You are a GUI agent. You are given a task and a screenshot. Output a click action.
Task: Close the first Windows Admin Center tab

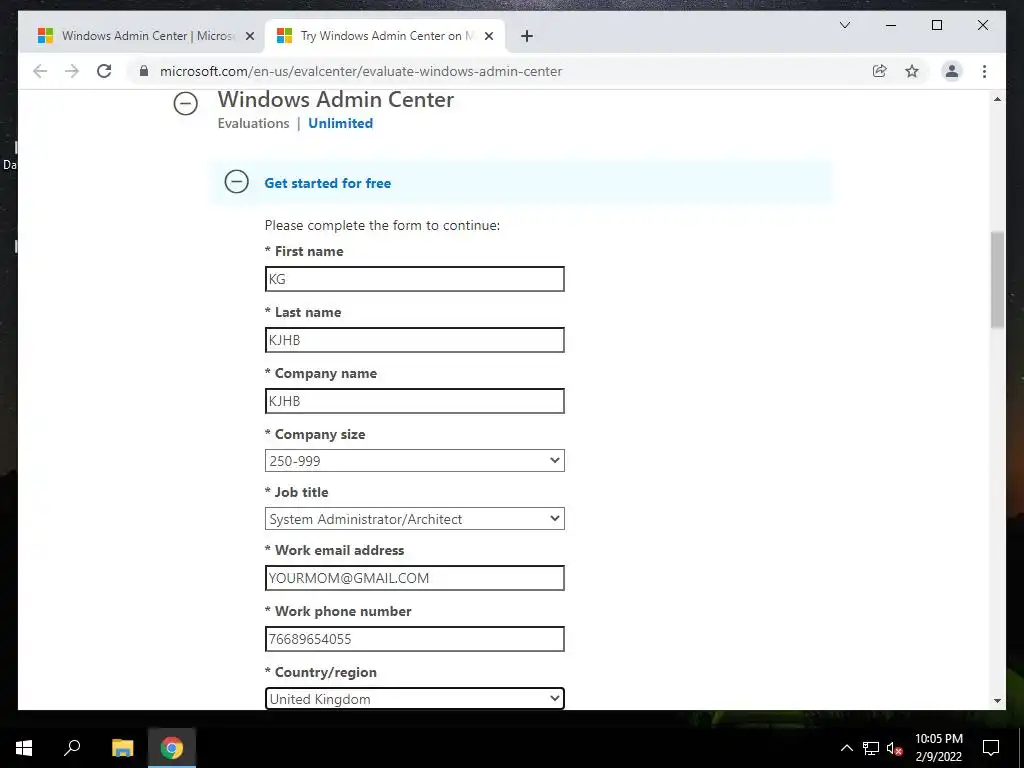tap(249, 36)
